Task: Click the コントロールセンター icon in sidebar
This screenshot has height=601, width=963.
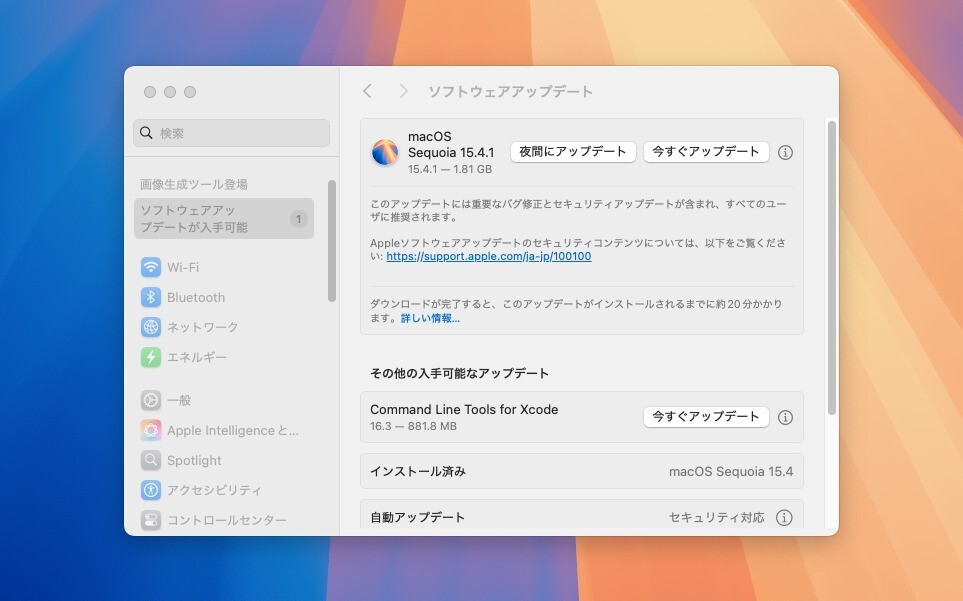Action: 150,520
